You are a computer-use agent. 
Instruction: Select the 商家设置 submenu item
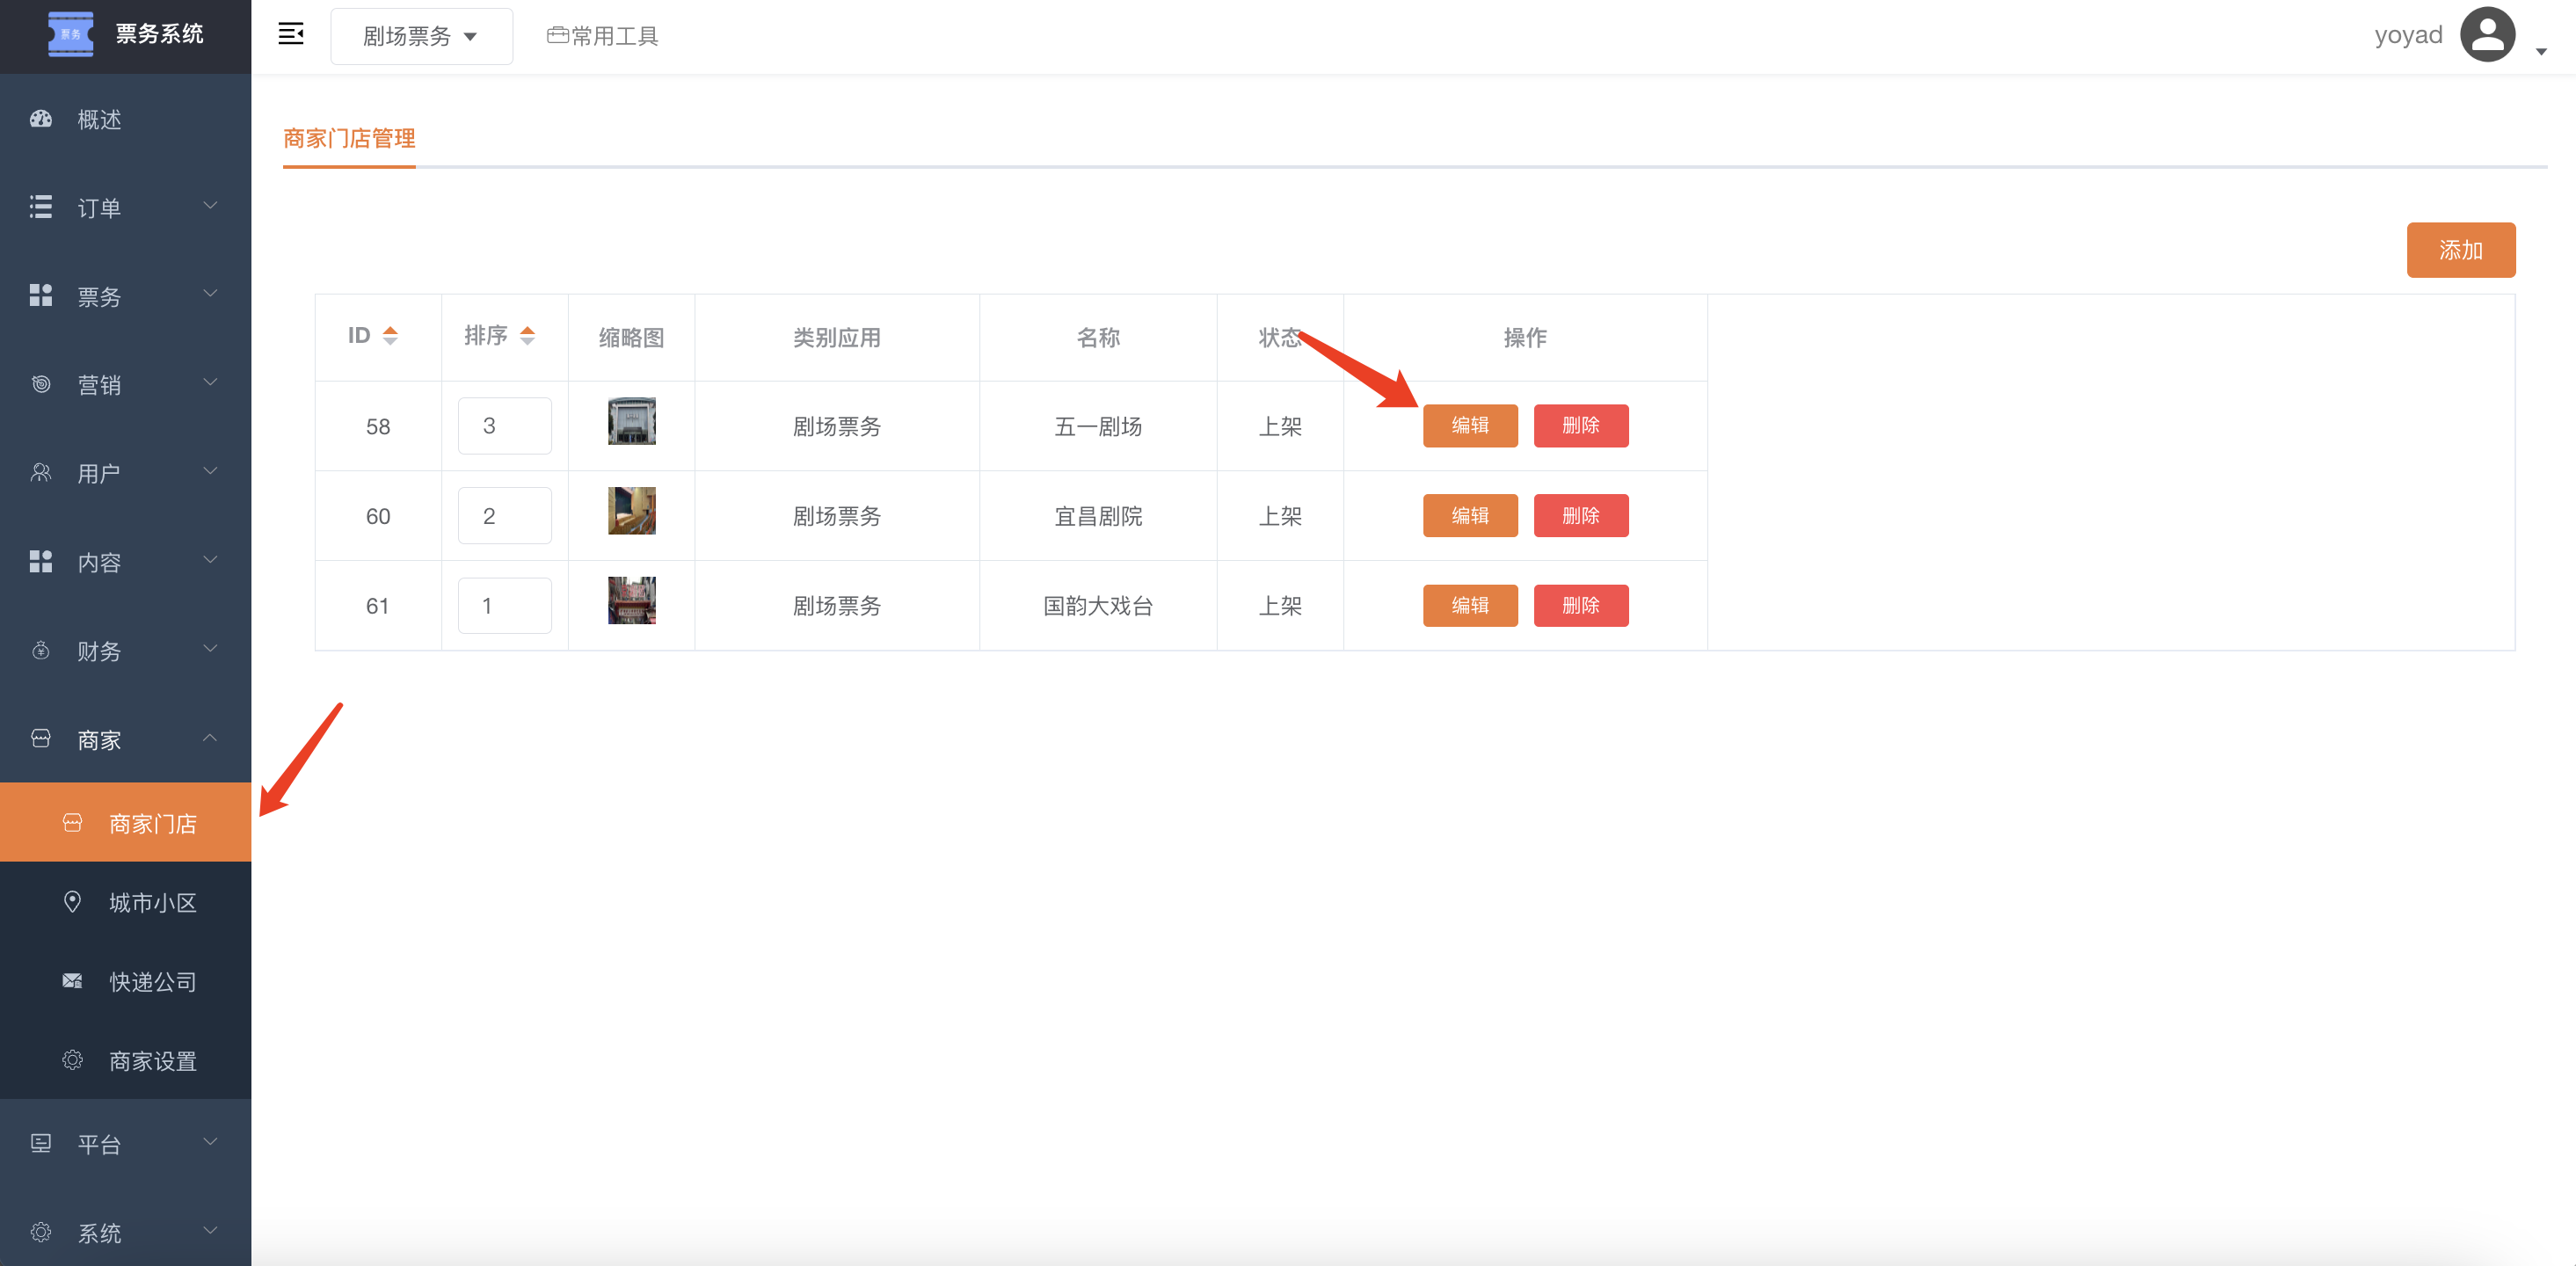125,1059
